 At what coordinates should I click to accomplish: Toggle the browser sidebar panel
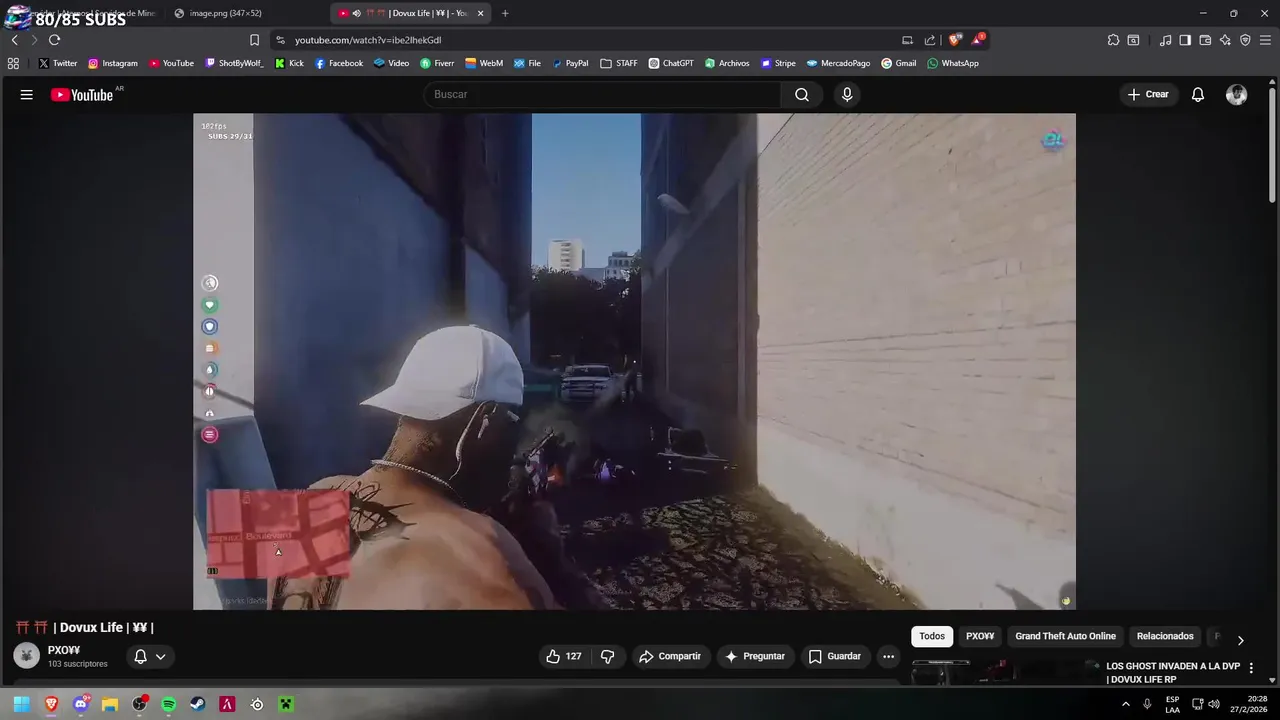pos(1185,40)
